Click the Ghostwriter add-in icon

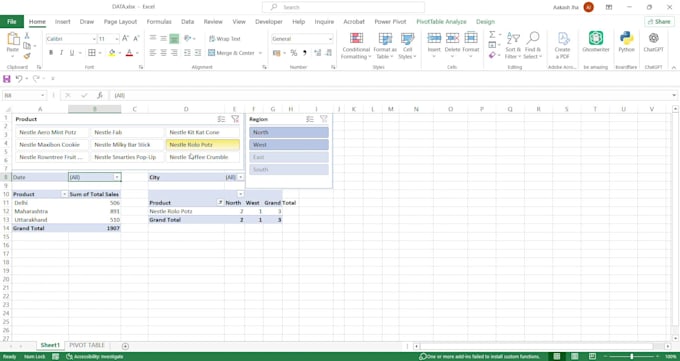[x=596, y=38]
